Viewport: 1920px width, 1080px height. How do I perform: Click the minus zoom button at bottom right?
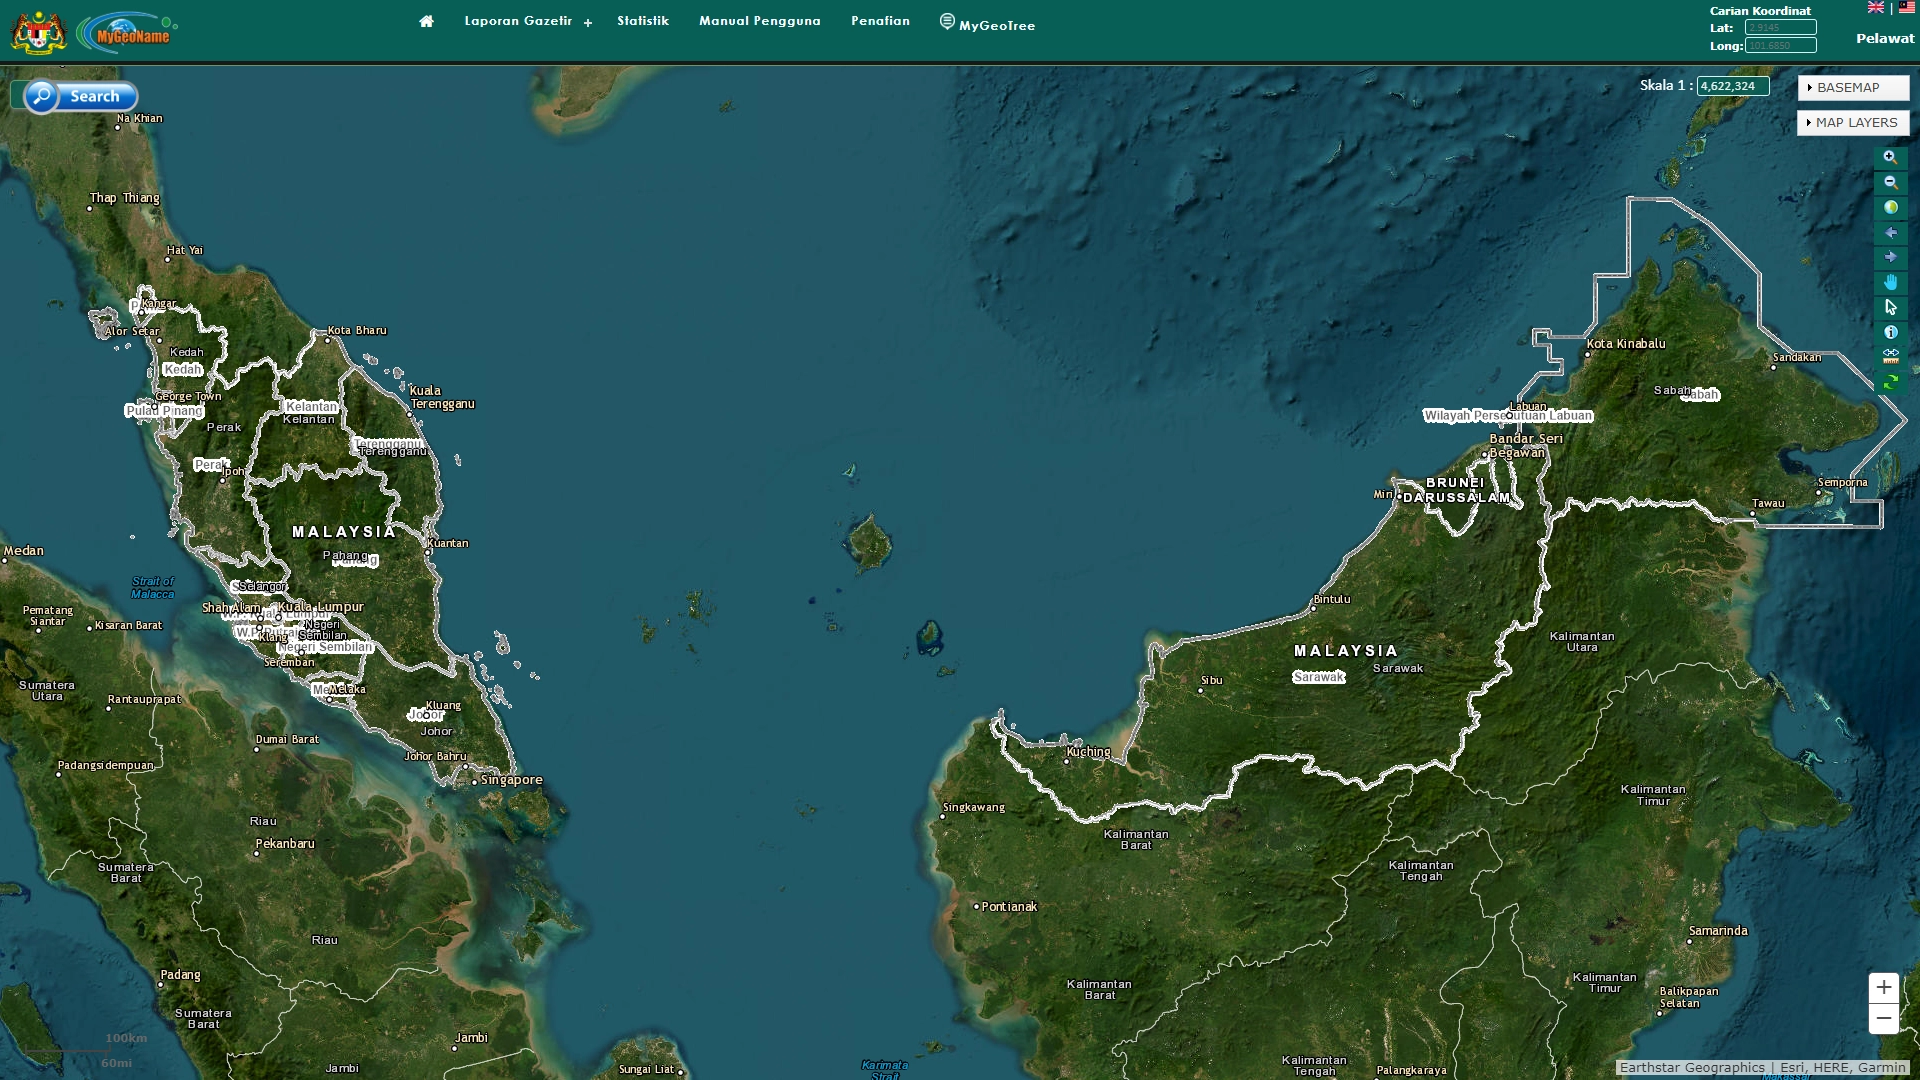[1884, 1019]
